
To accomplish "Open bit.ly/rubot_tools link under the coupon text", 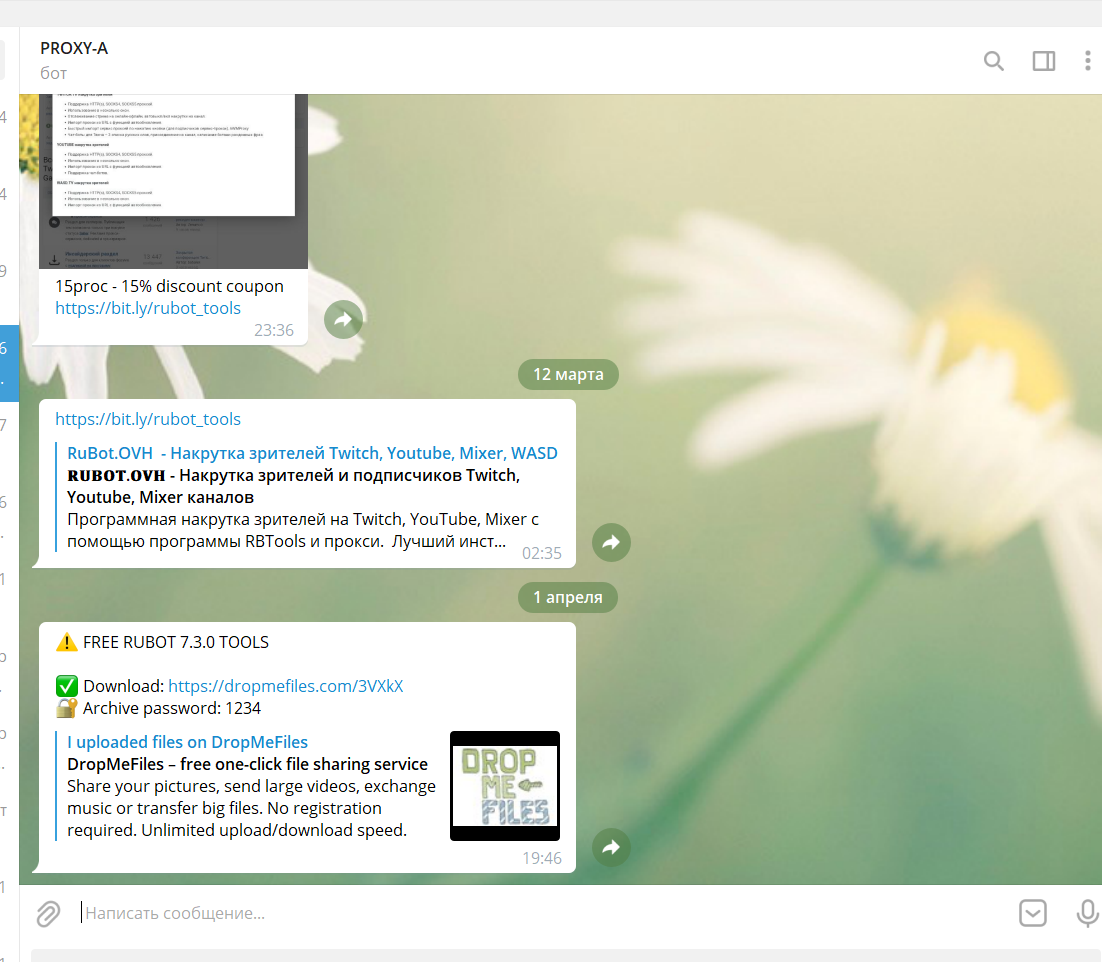I will click(x=148, y=308).
